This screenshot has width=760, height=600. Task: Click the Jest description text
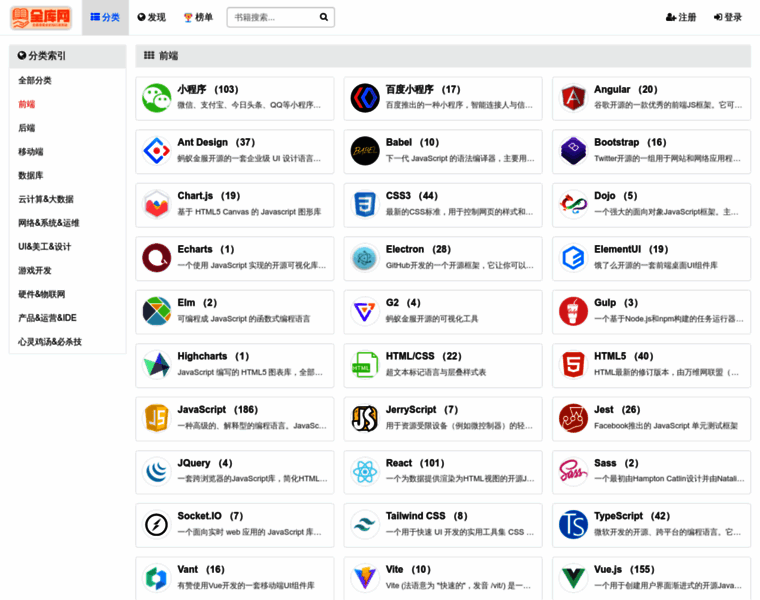pos(666,426)
